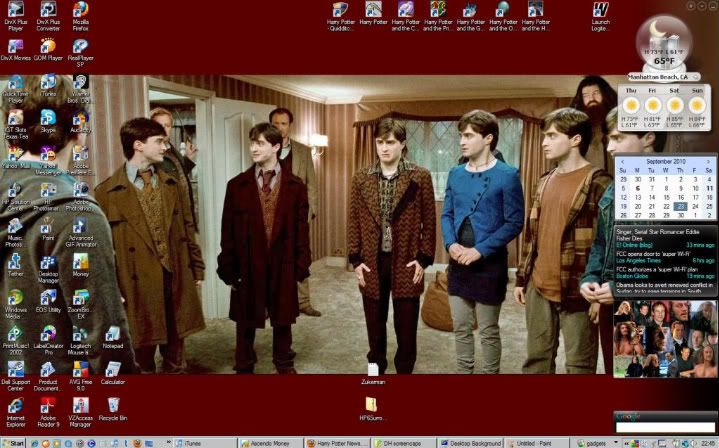Select the Zukerman file on the desktop

tap(373, 374)
